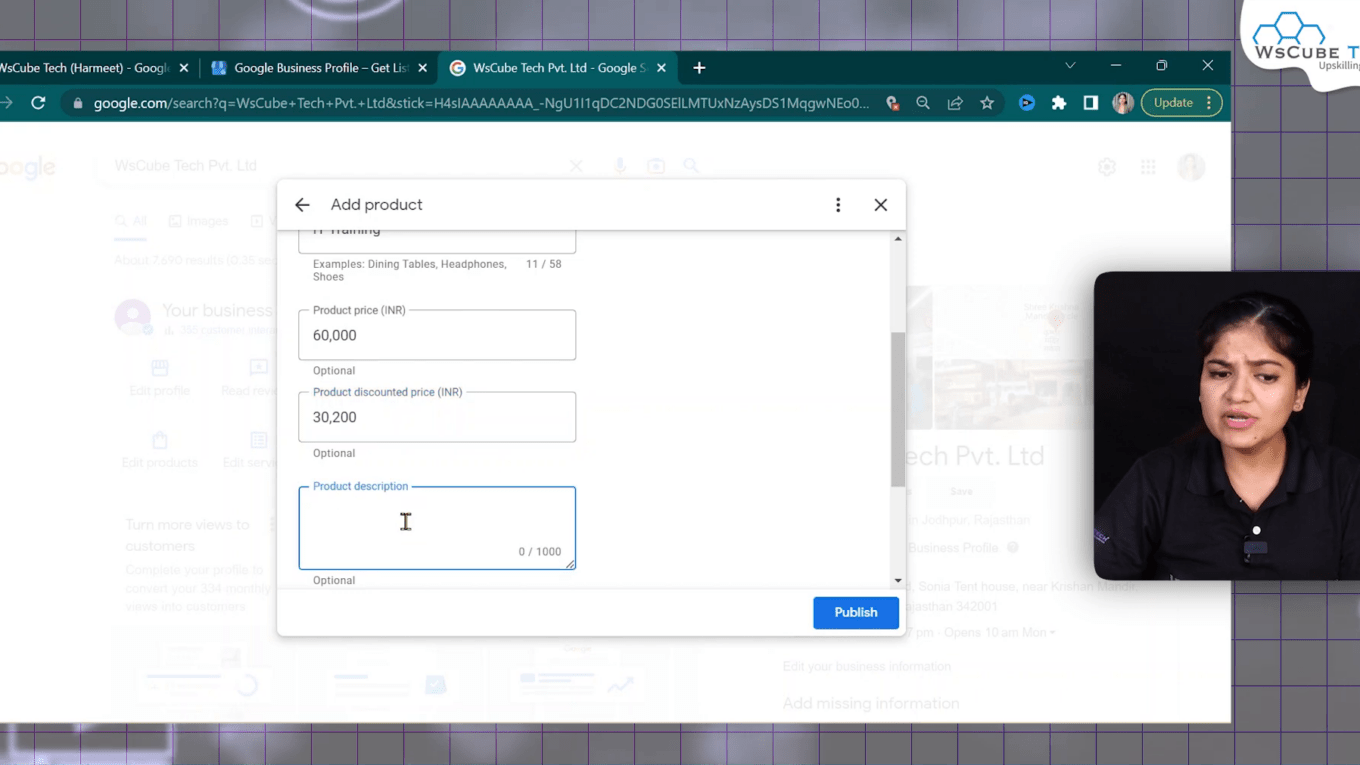Close the WsCube Tech (Harmeet) tab

pos(184,68)
